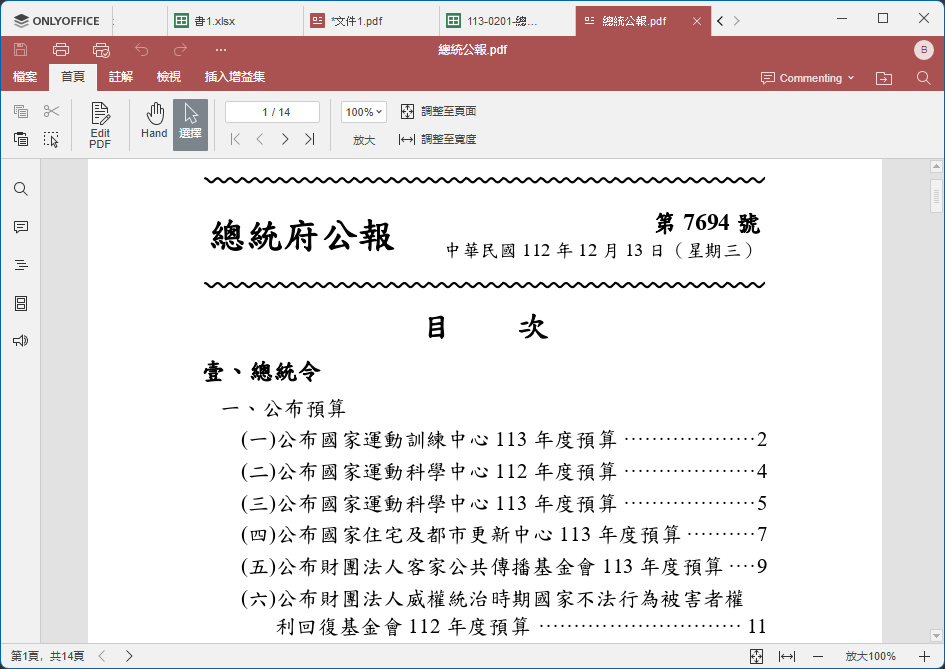
Task: Open the search panel in left sidebar
Action: click(x=20, y=189)
